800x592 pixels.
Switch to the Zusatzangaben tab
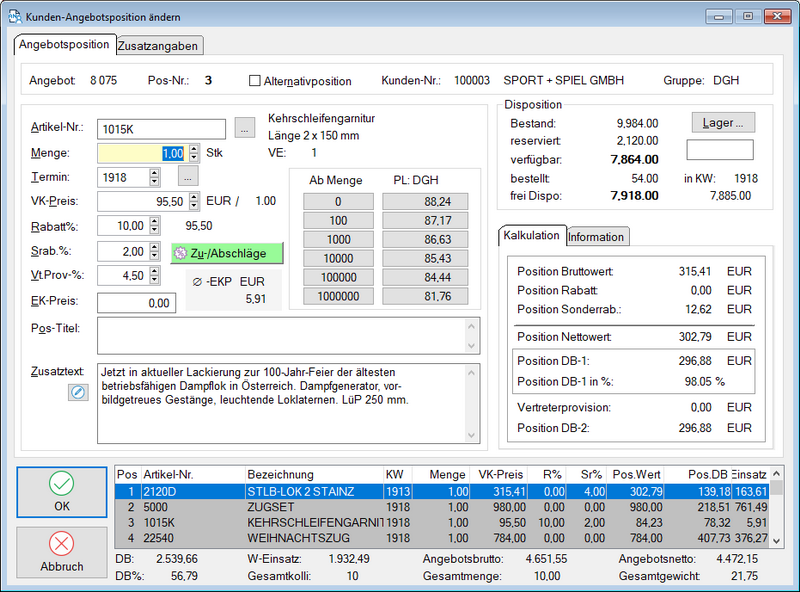click(x=159, y=46)
